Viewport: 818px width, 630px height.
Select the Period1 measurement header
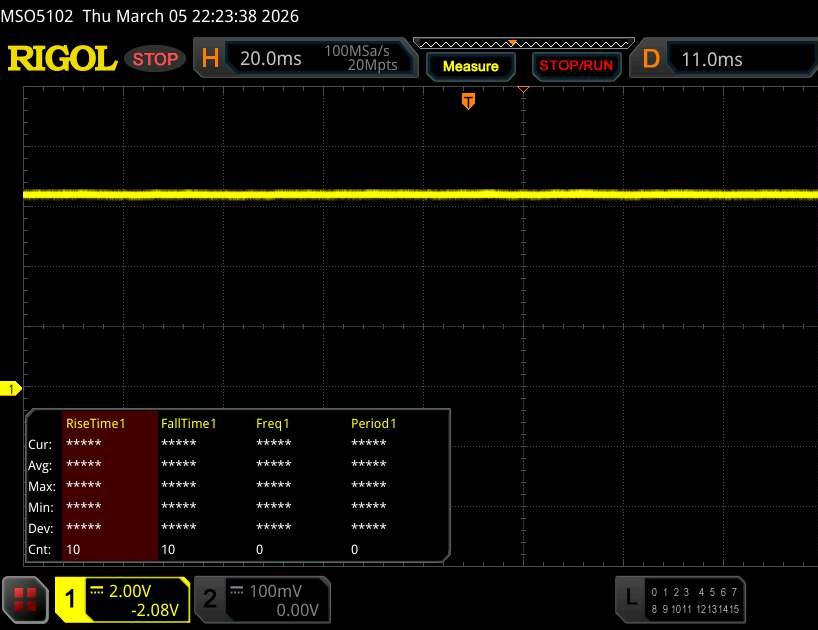point(373,423)
